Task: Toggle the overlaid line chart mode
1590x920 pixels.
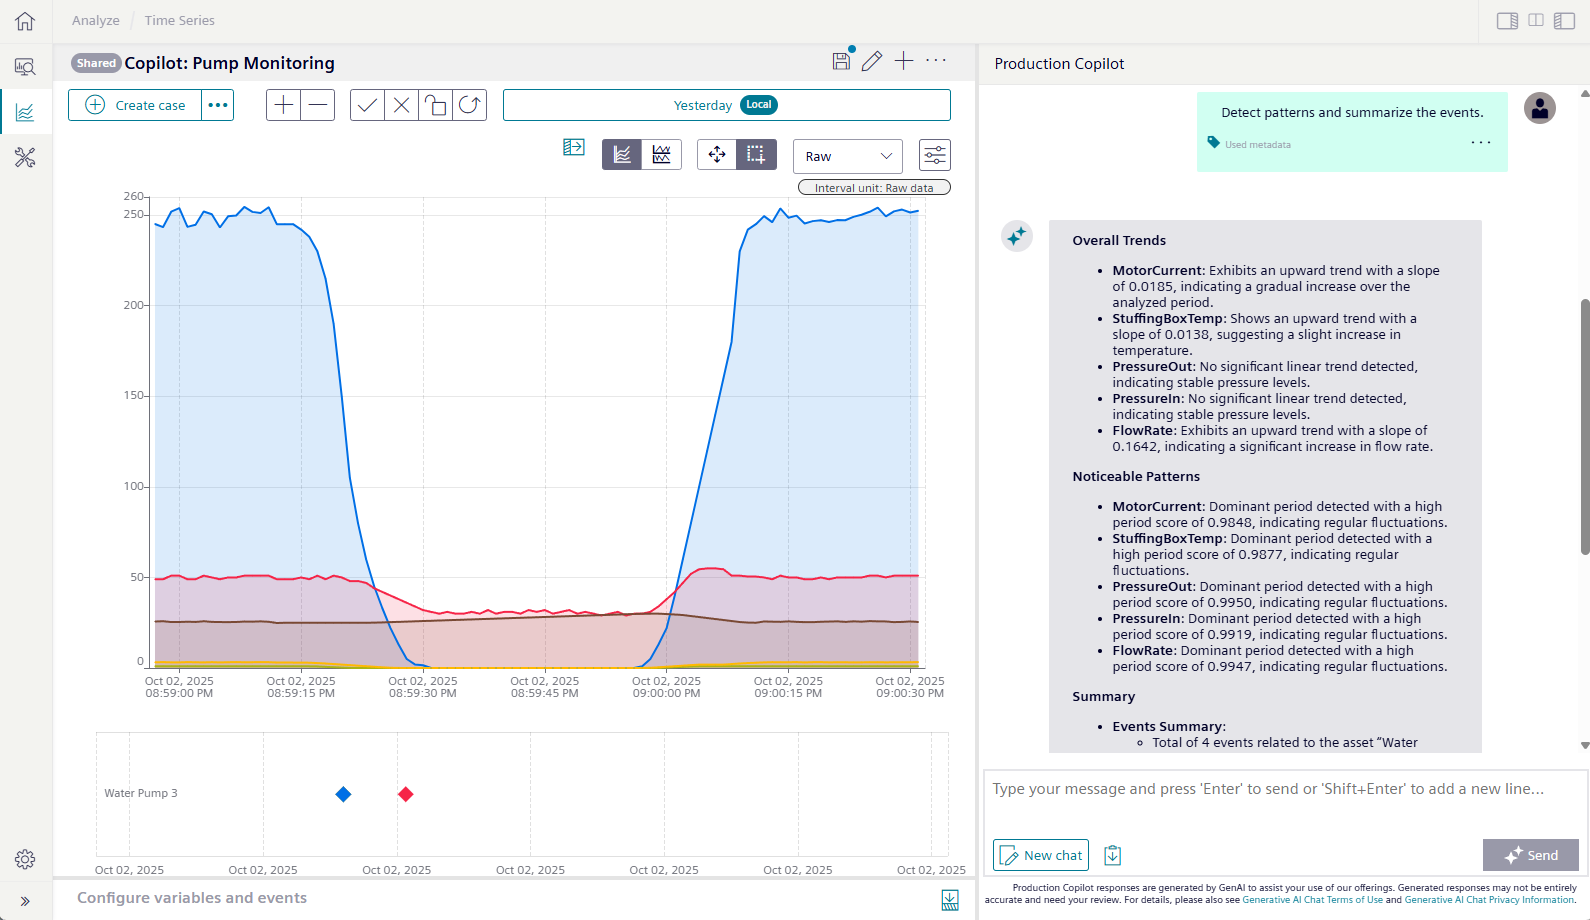Action: coord(622,155)
